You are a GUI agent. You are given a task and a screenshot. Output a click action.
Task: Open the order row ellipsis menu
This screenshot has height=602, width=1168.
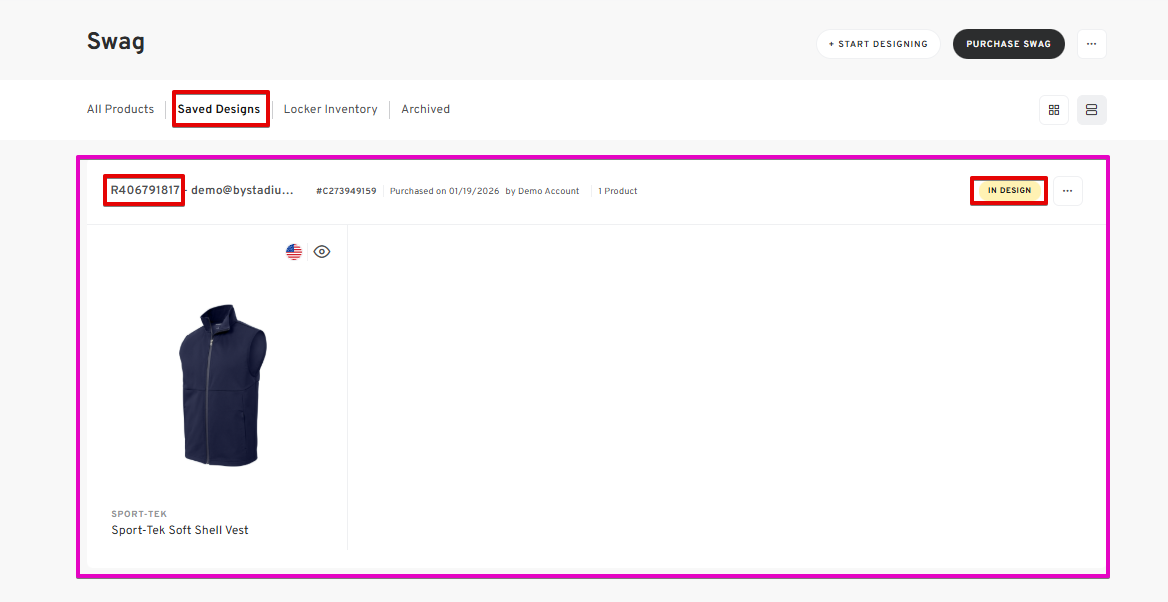1067,191
